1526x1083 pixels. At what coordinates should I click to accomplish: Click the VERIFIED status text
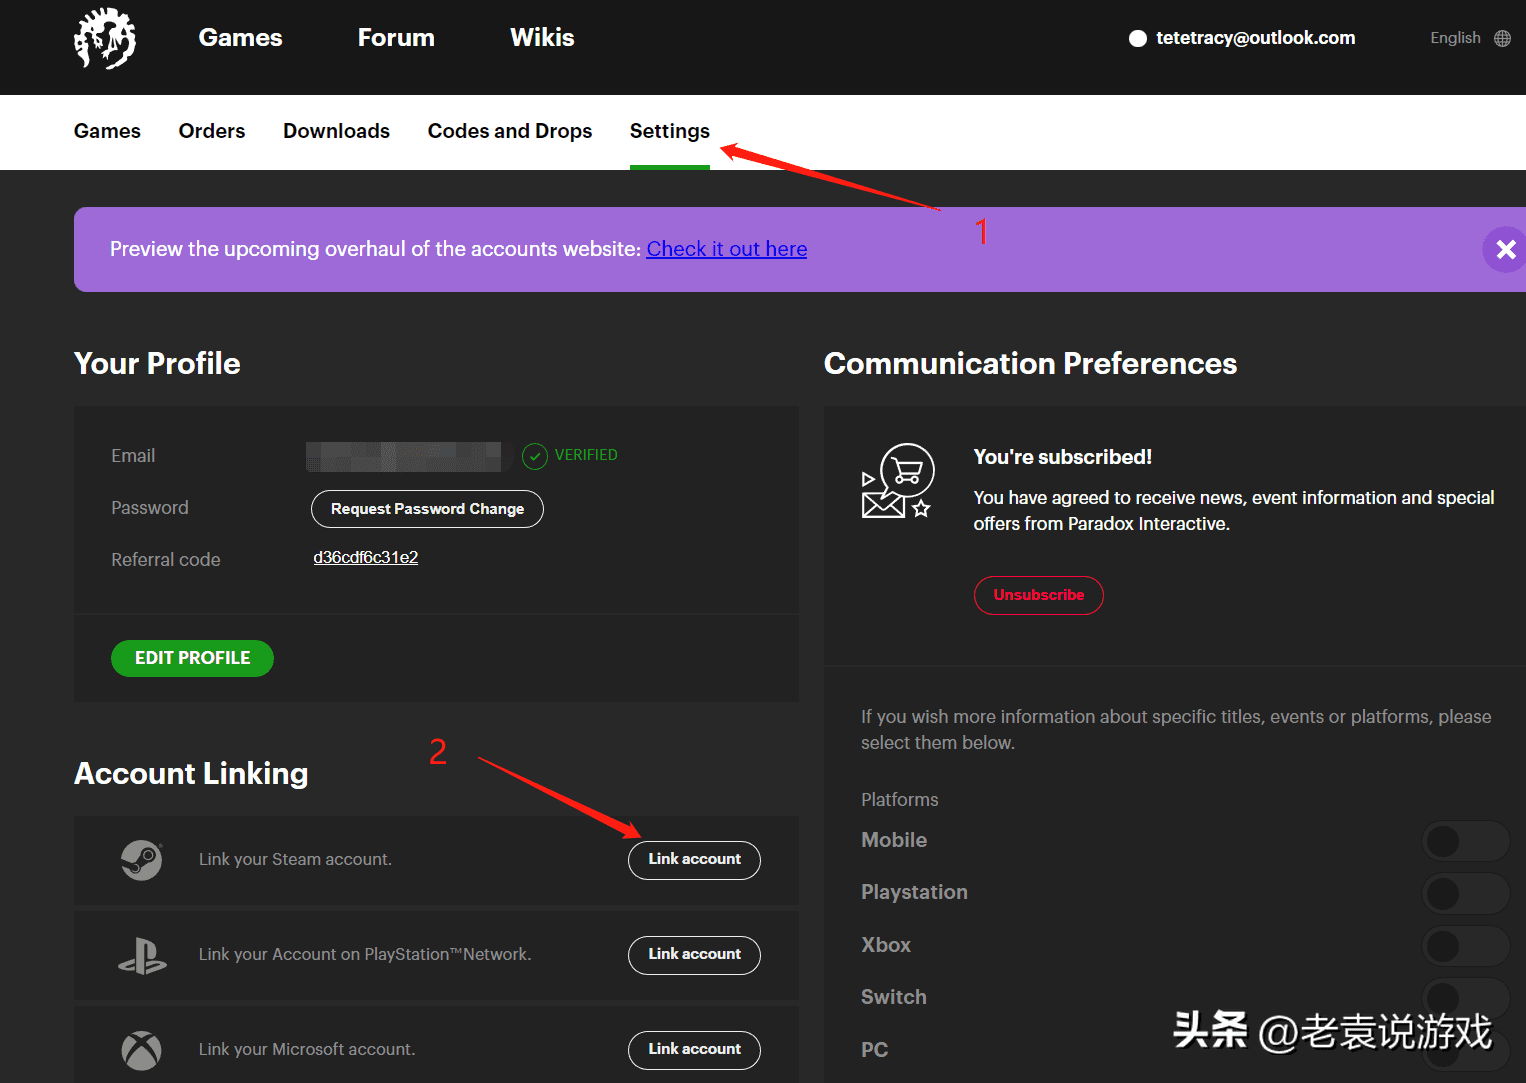[x=586, y=455]
